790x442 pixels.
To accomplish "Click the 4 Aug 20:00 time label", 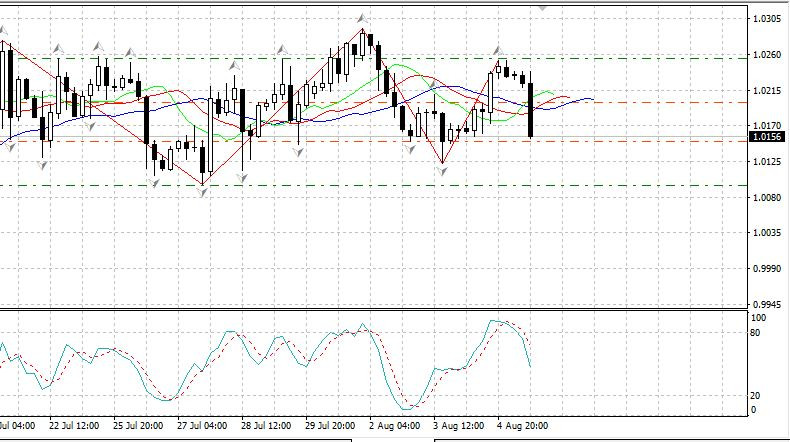I will pos(522,426).
